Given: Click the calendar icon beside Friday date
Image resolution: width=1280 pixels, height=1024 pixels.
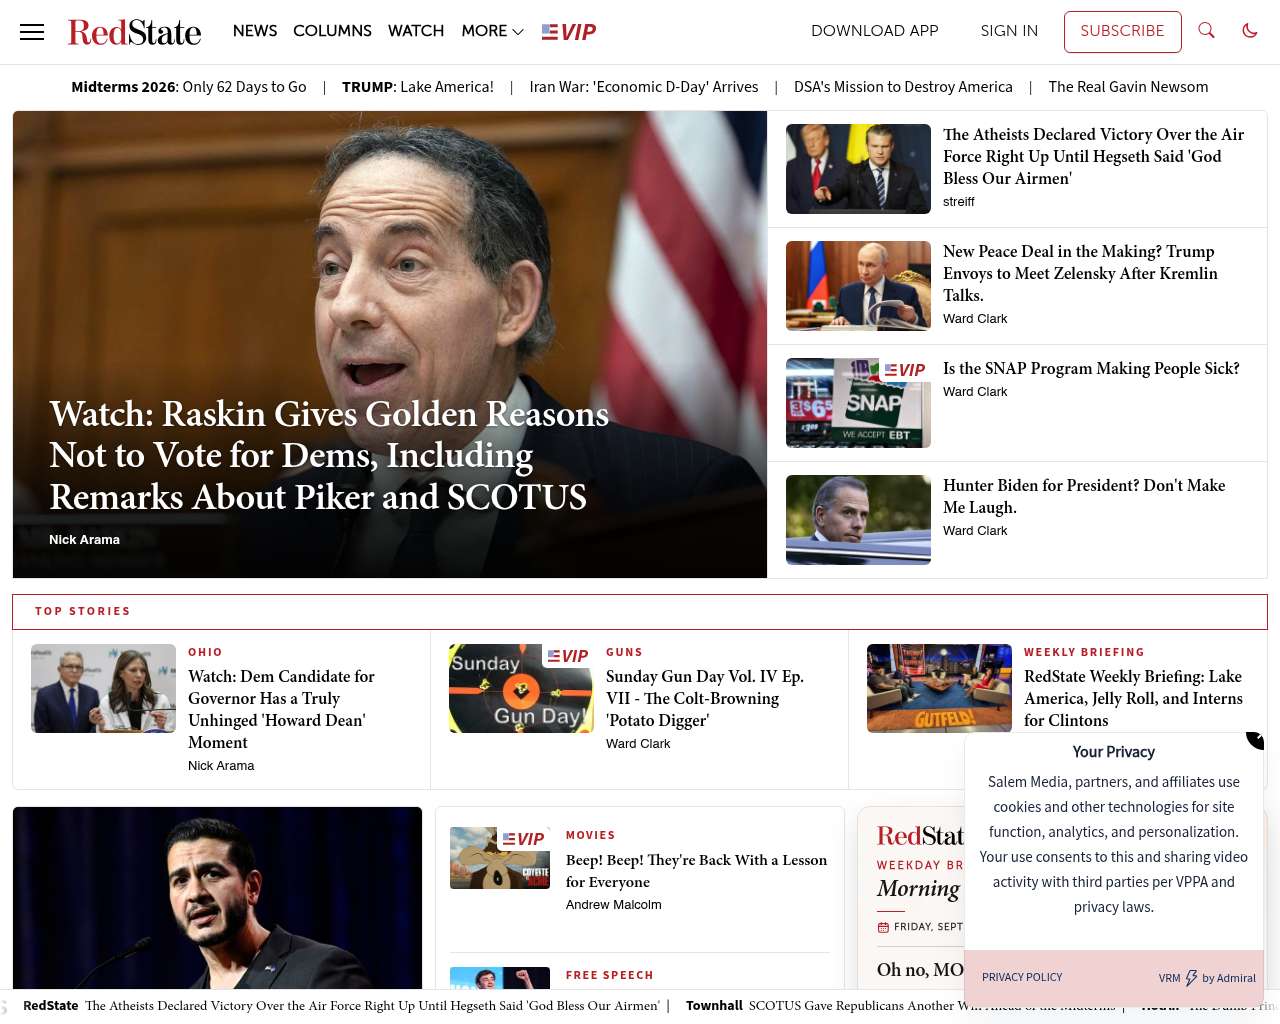Looking at the screenshot, I should point(883,927).
